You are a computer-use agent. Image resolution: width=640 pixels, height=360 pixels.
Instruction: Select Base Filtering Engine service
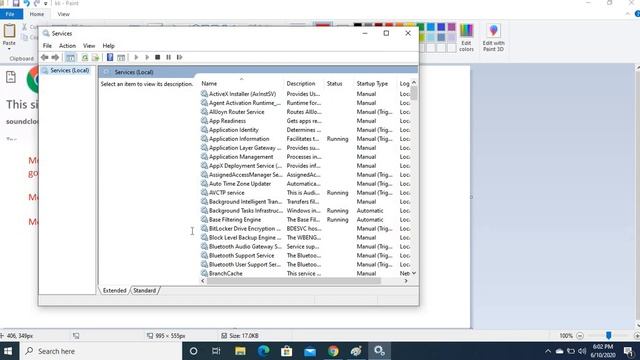point(235,220)
